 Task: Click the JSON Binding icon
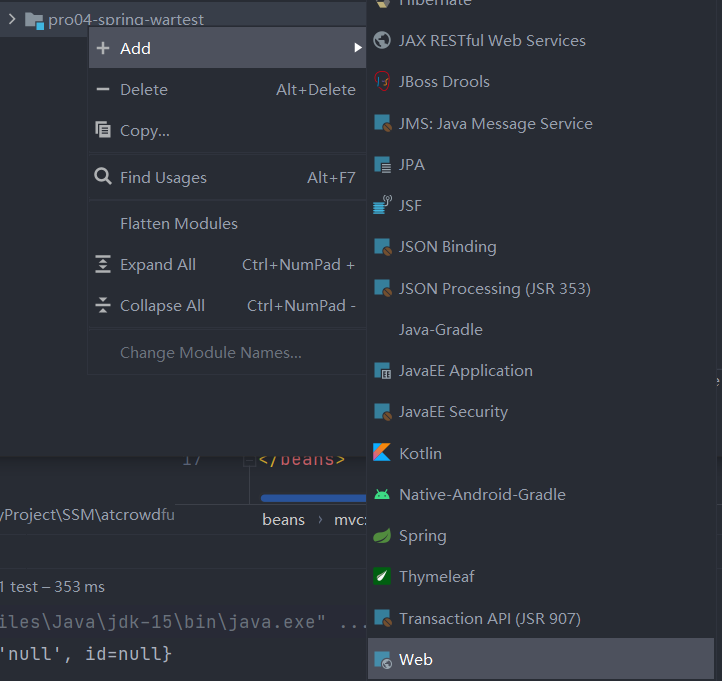pyautogui.click(x=383, y=247)
